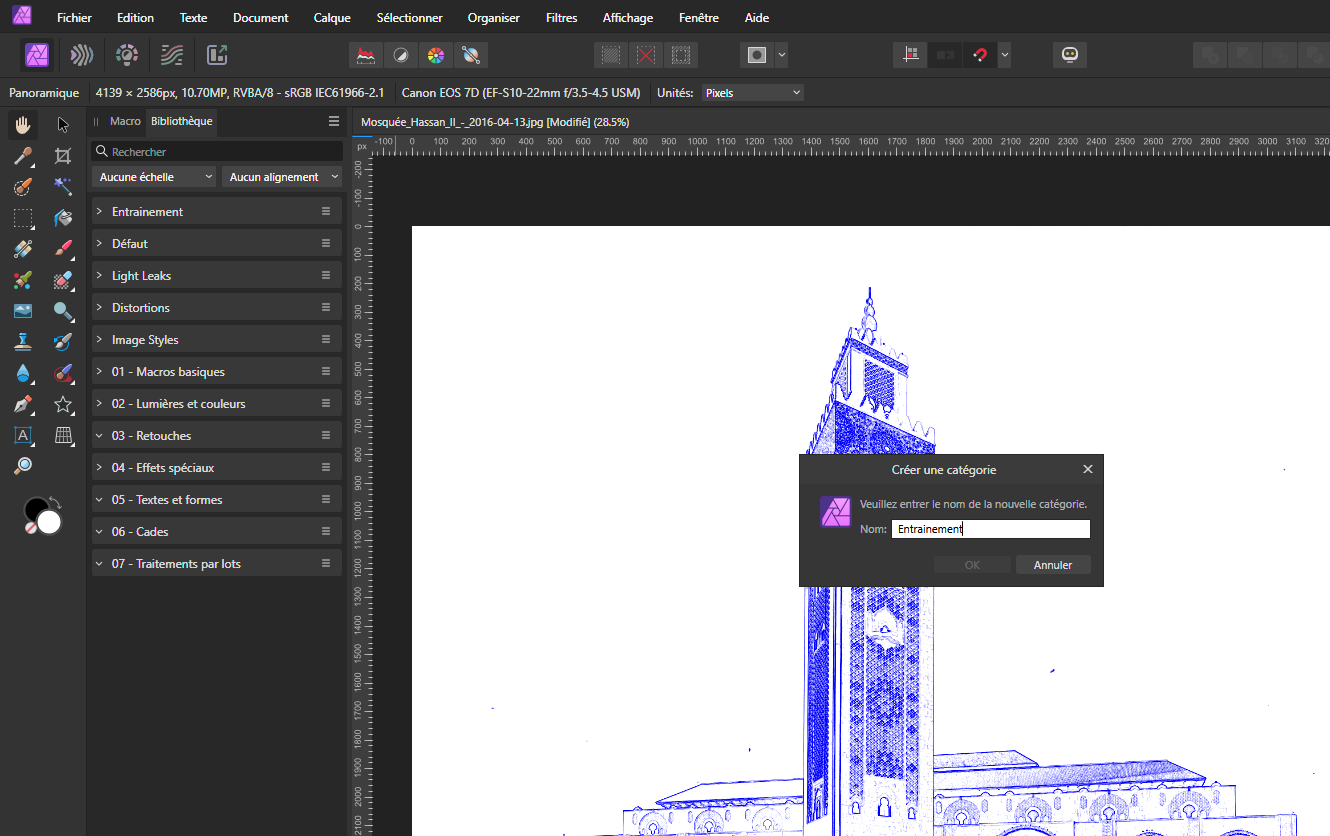
Task: Open the Aucune échelle dropdown
Action: (155, 177)
